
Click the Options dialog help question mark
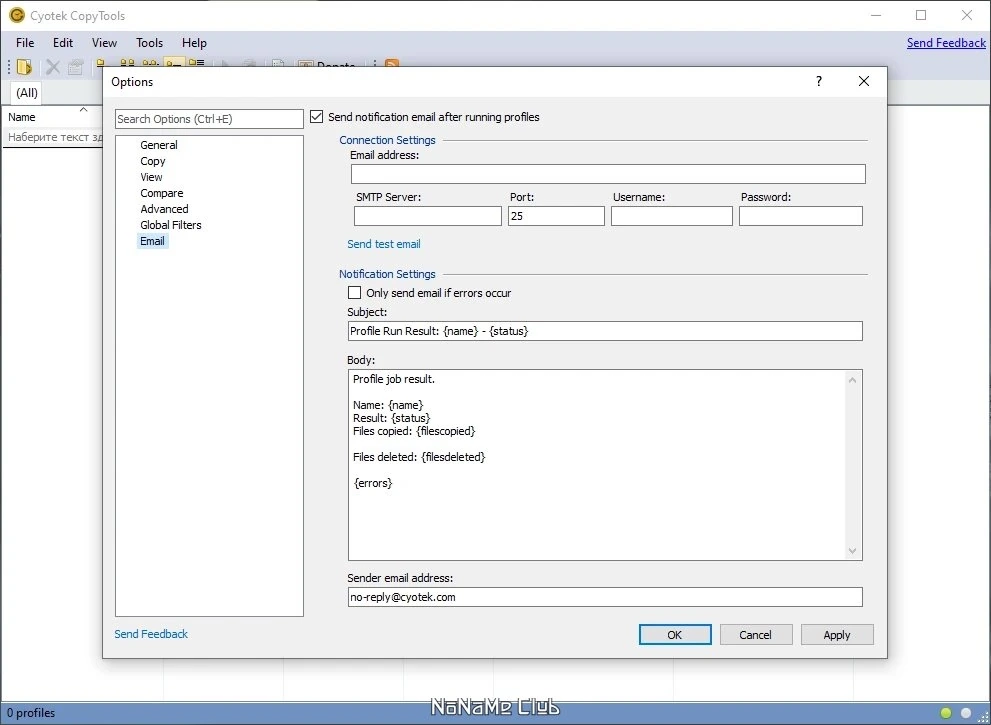tap(818, 81)
